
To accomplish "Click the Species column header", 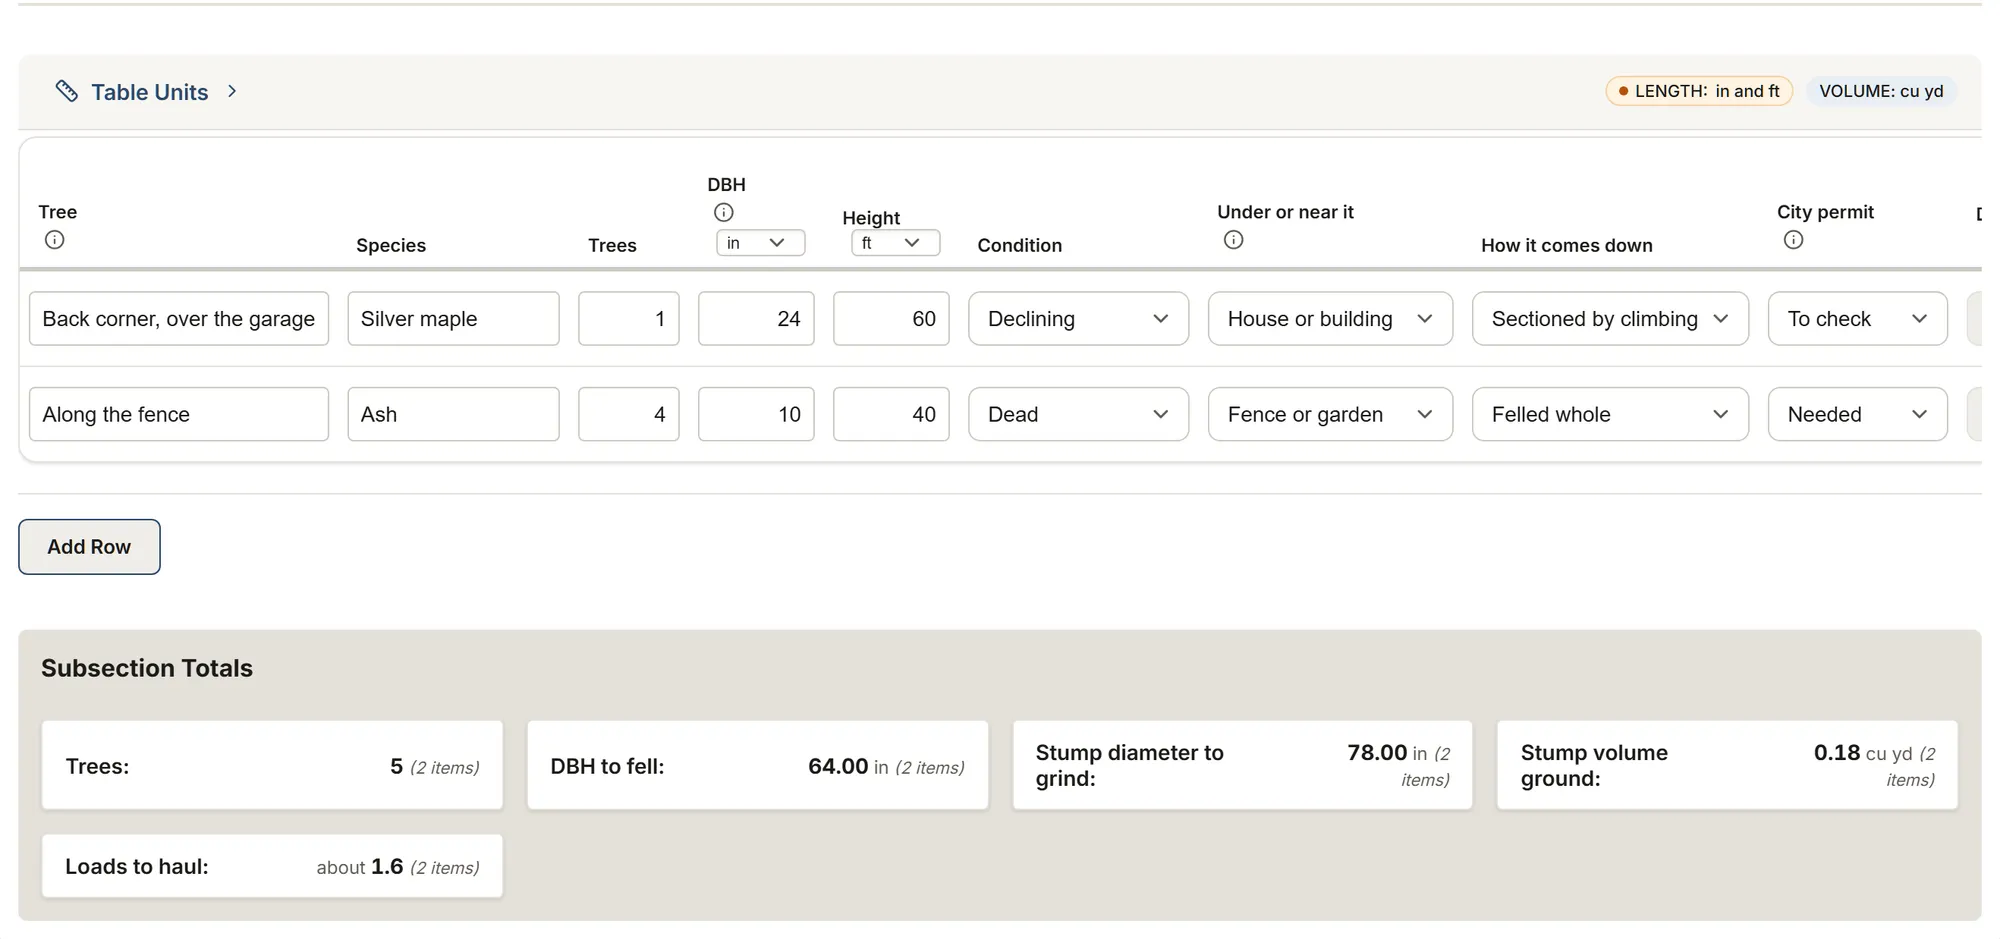I will point(391,246).
